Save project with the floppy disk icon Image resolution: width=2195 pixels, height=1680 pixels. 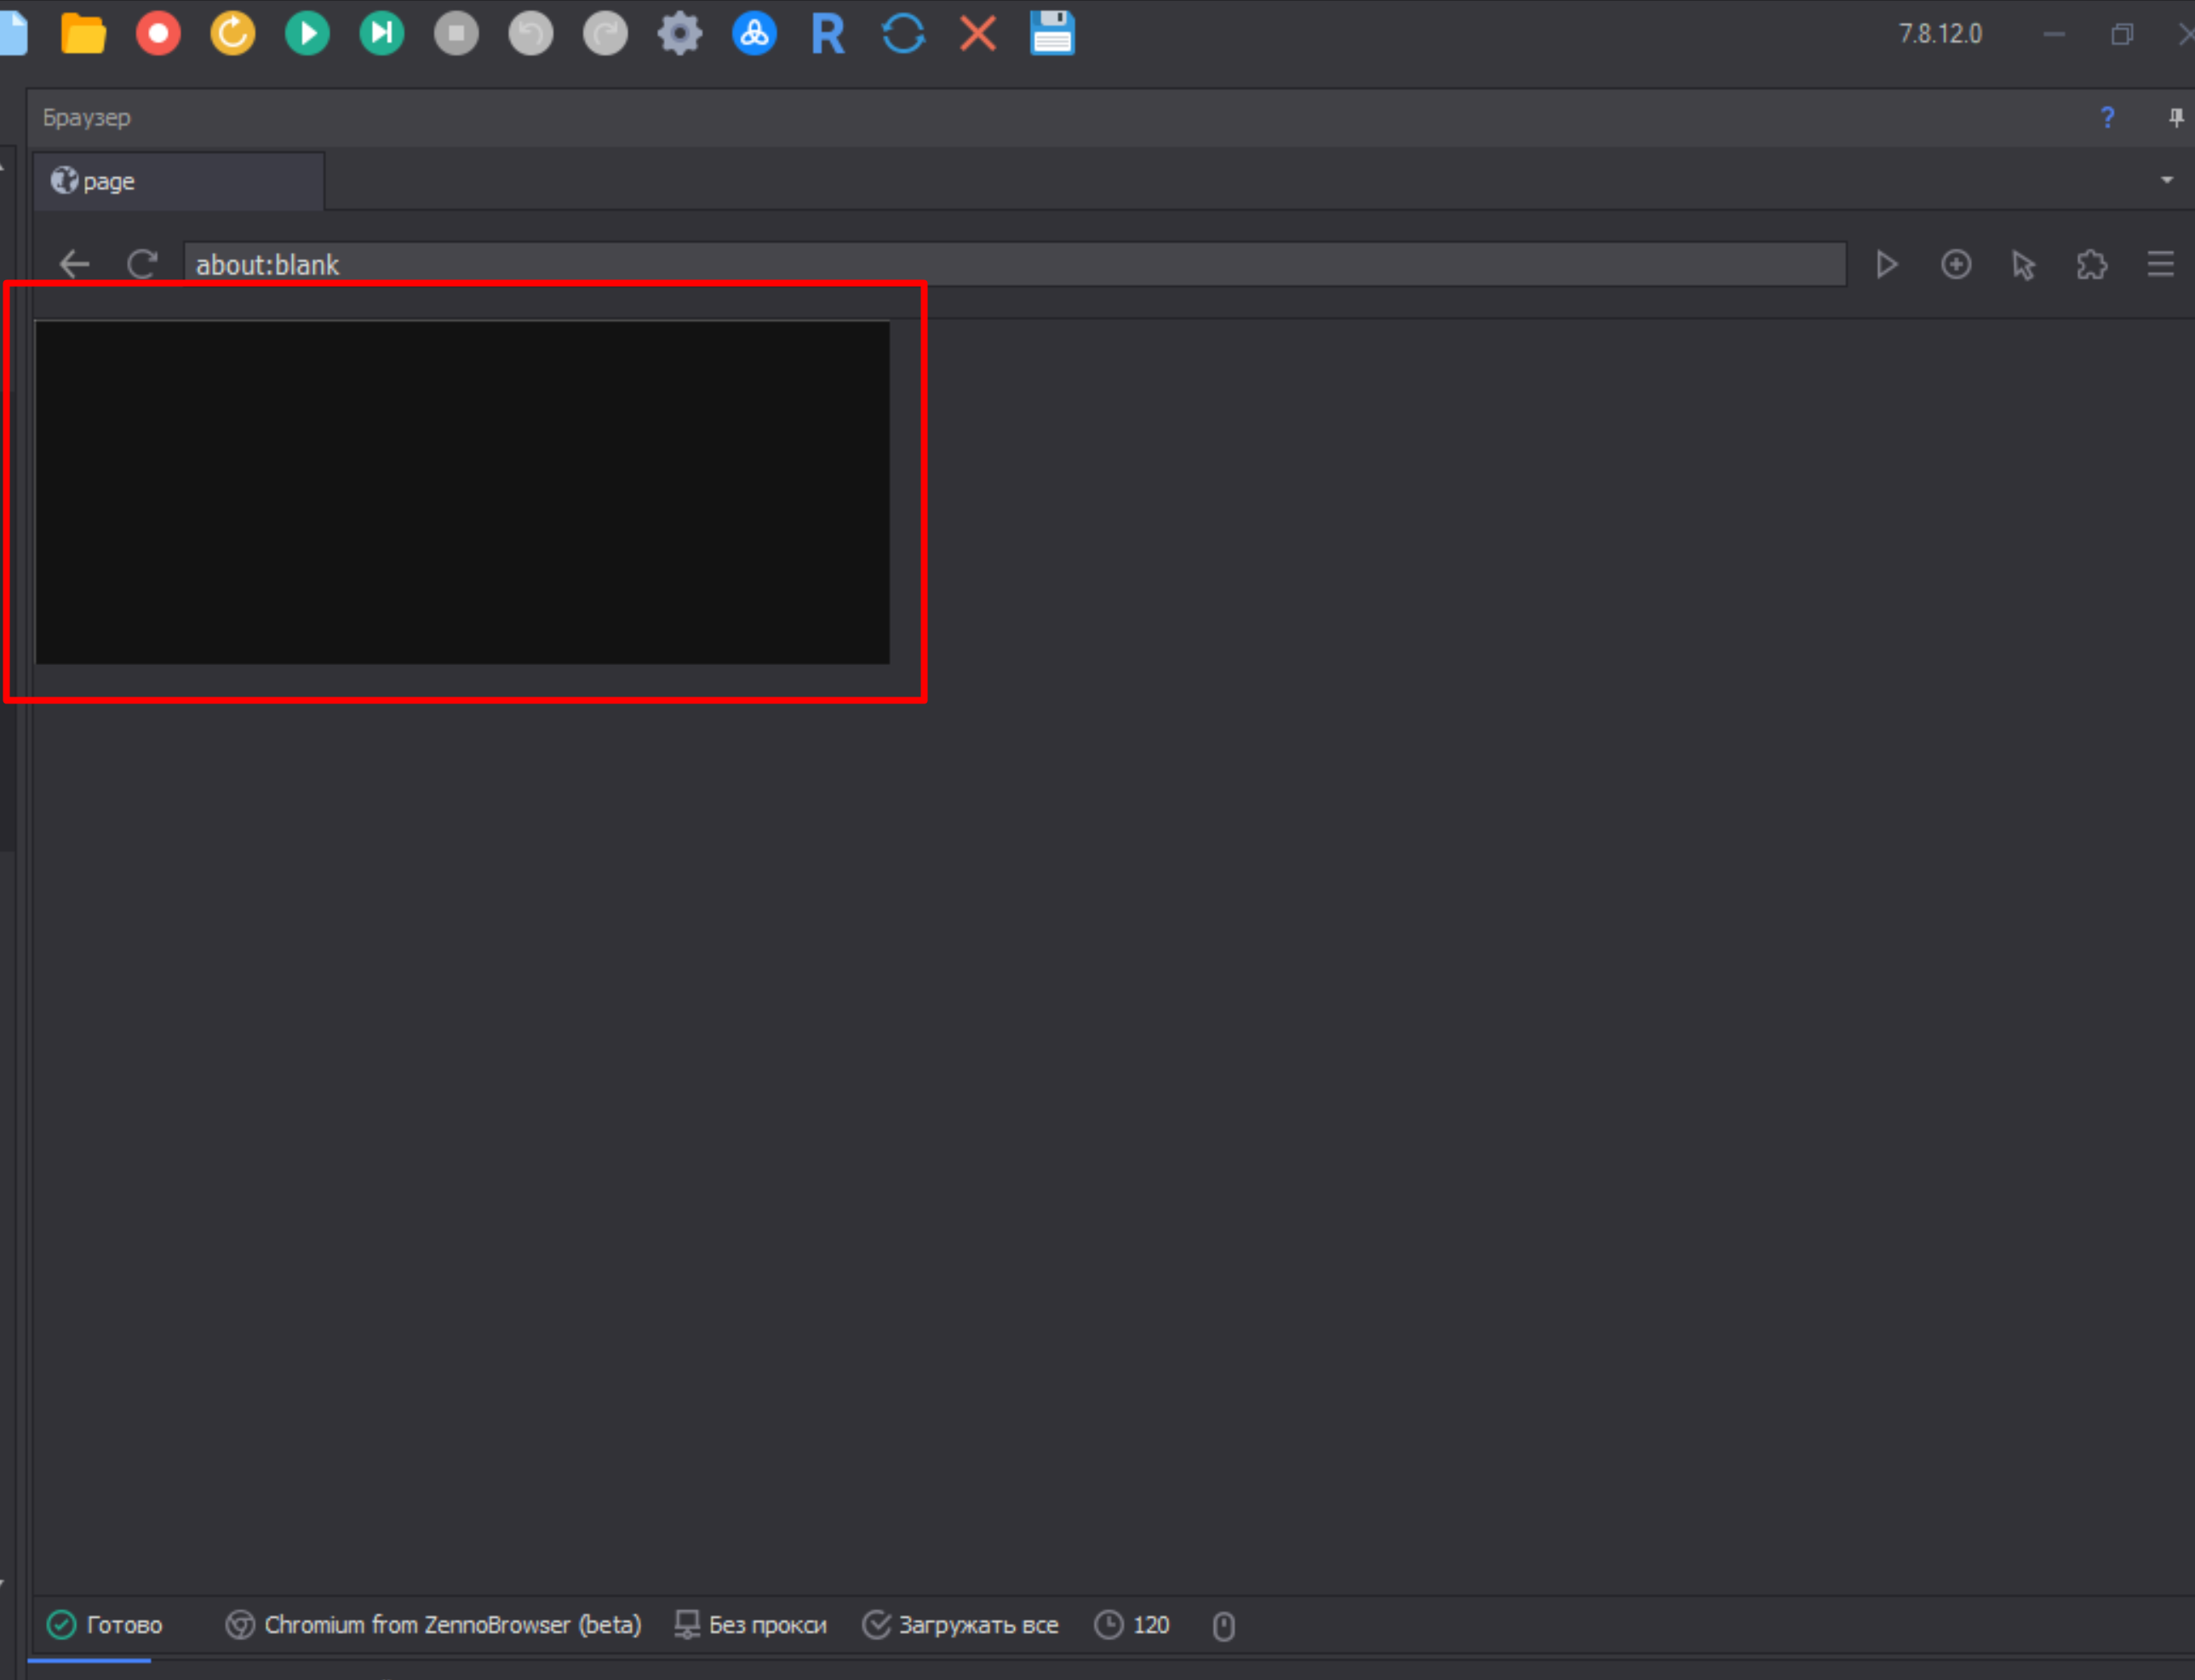tap(1052, 34)
